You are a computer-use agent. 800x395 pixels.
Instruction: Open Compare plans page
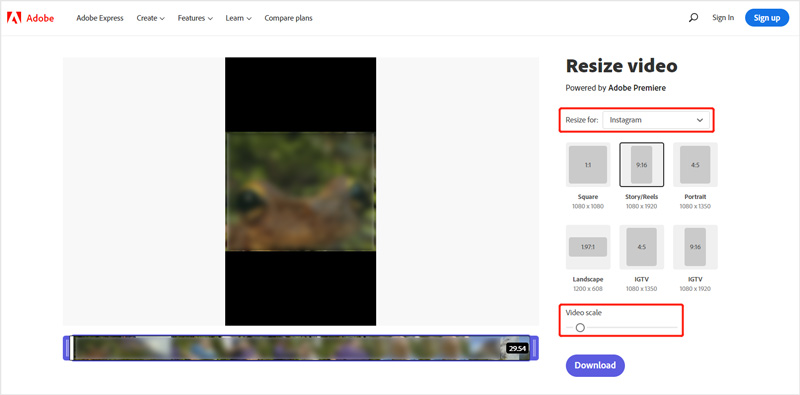coord(288,18)
